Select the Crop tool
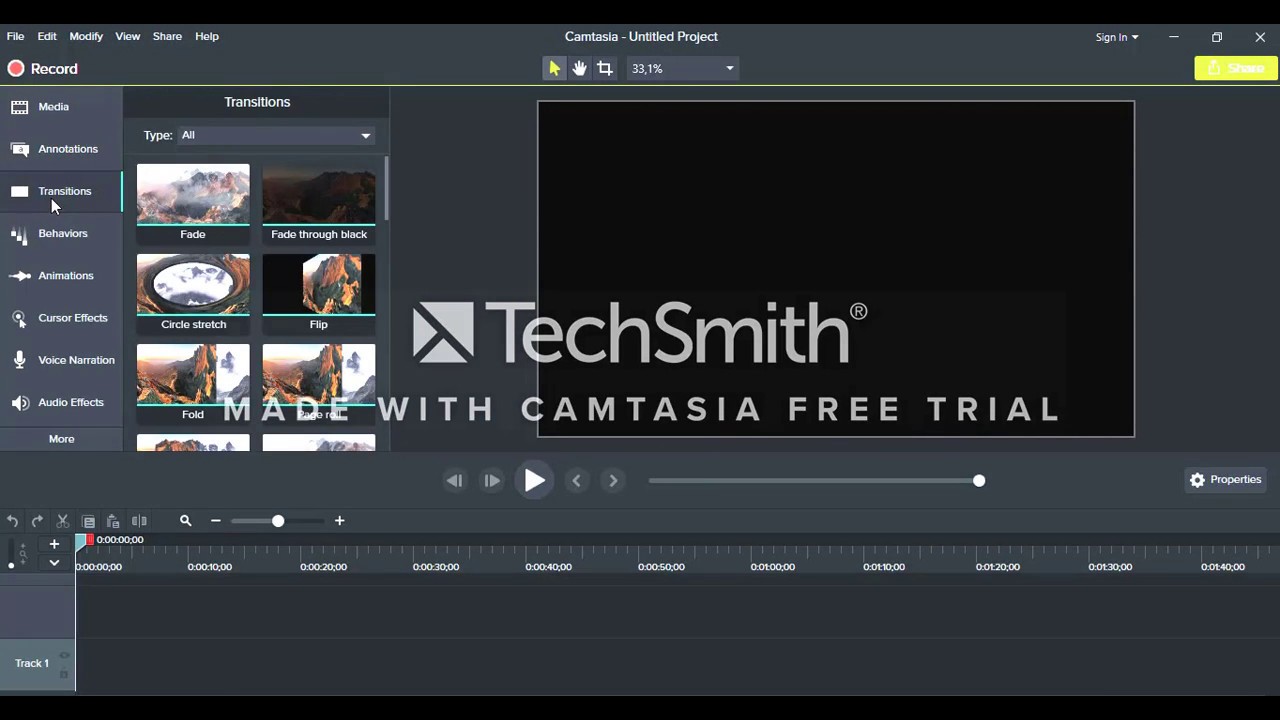 pyautogui.click(x=605, y=68)
